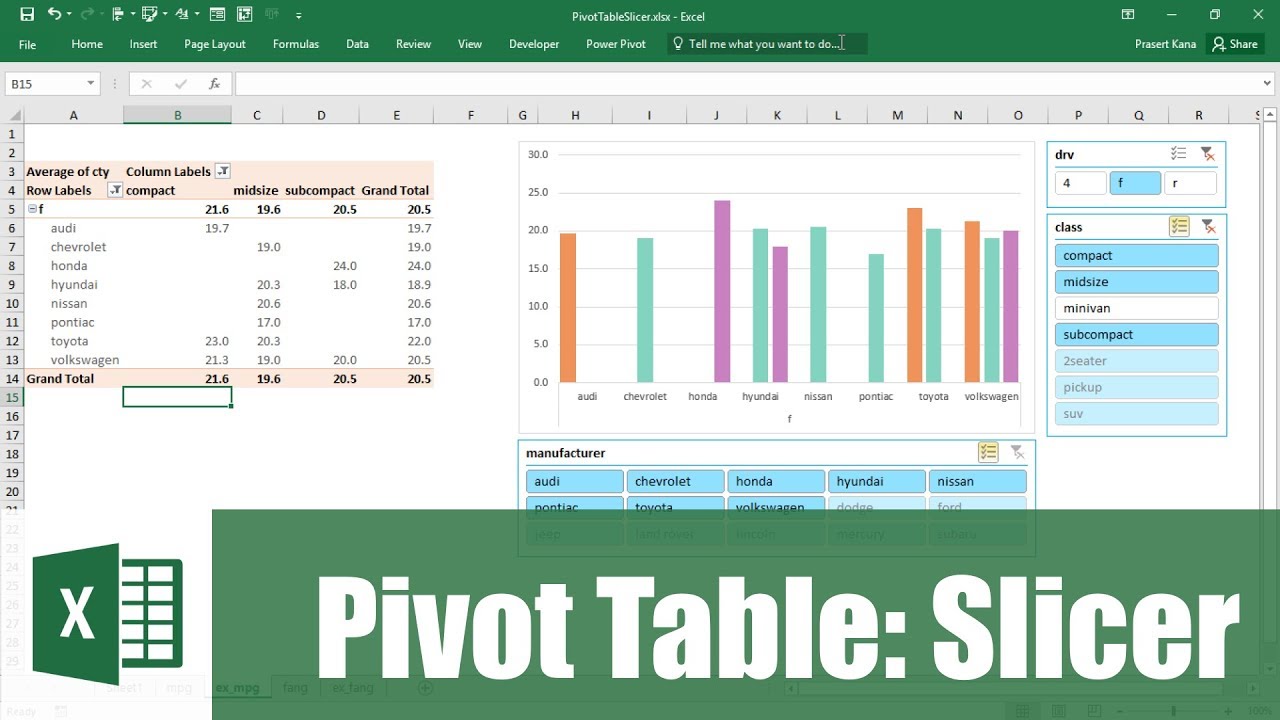Save the workbook using the floppy disk icon
This screenshot has height=720, width=1280.
27,15
